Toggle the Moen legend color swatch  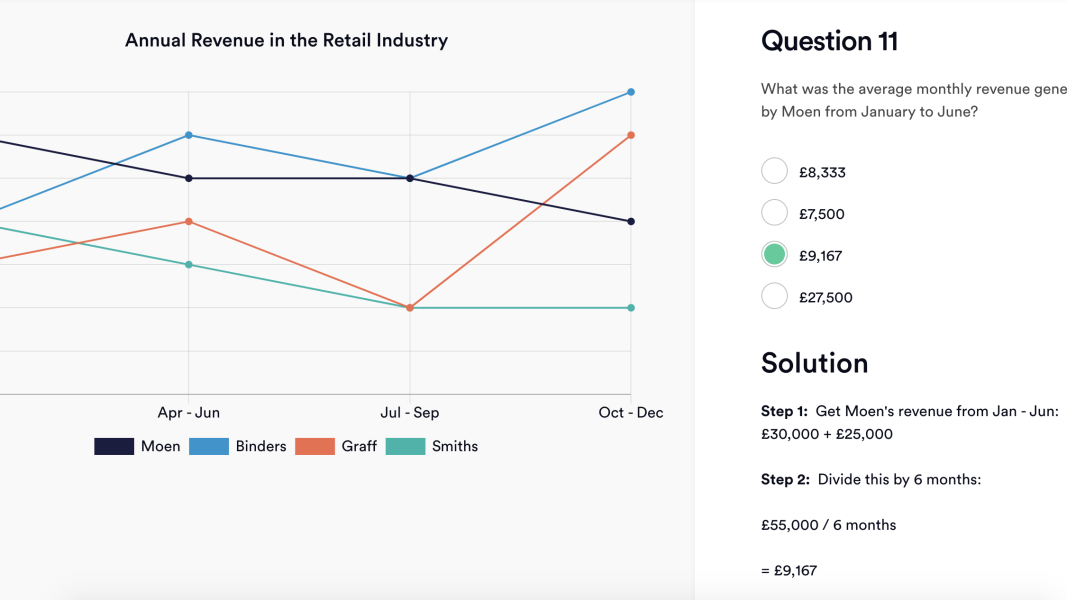114,446
